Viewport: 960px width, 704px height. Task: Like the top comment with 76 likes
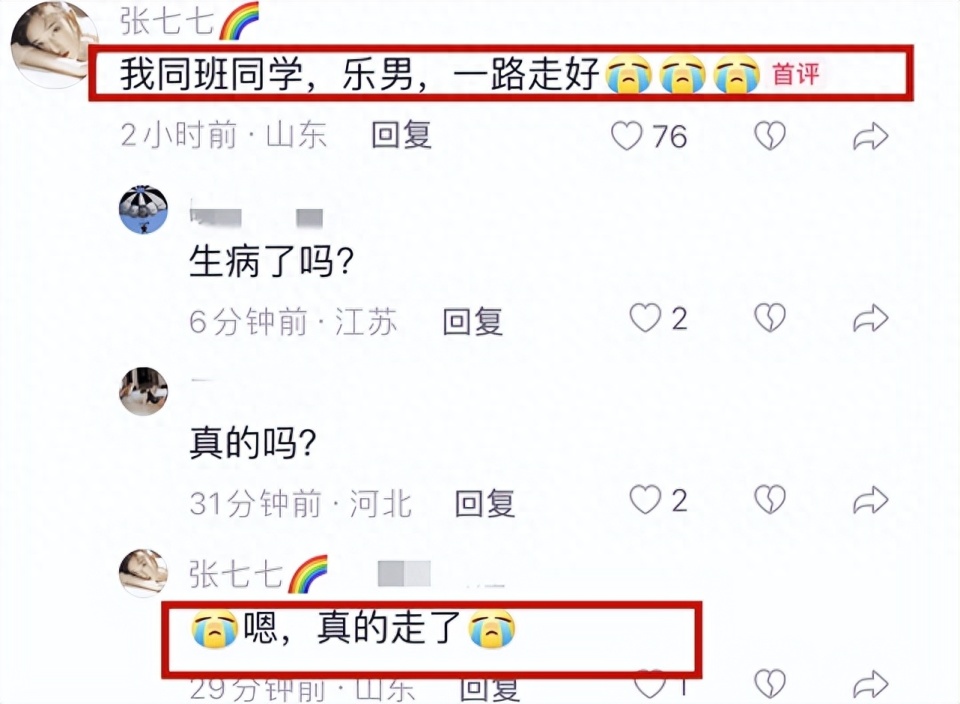click(x=627, y=136)
